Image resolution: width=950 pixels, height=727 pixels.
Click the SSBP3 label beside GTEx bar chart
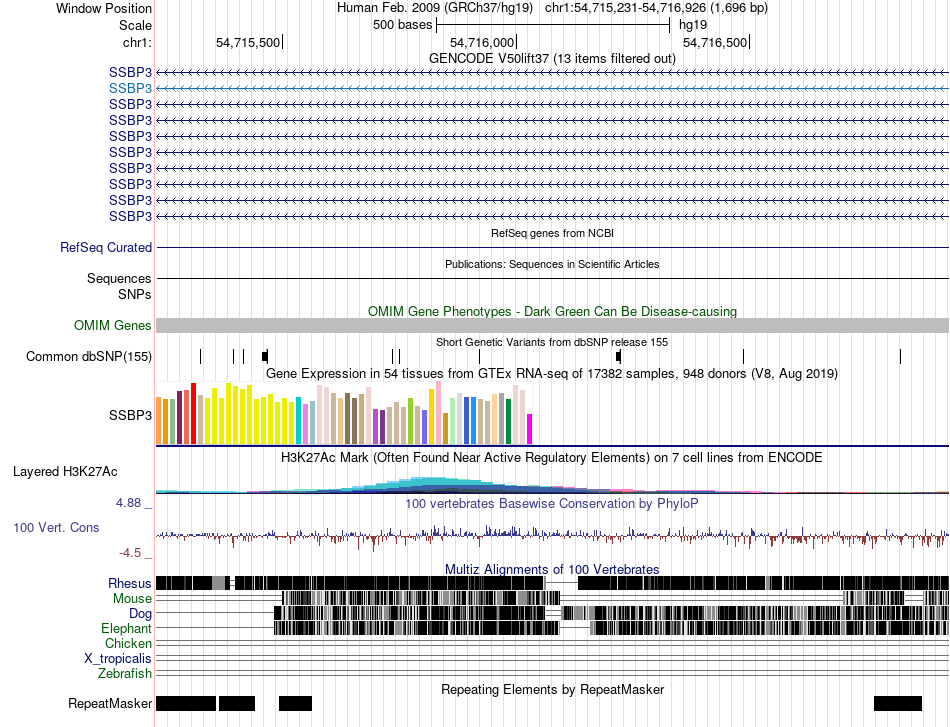click(130, 415)
